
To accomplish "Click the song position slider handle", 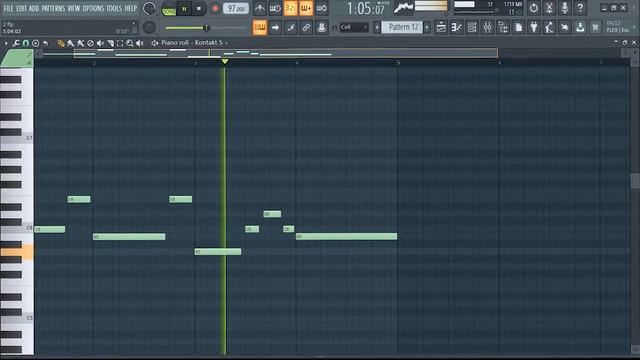I will click(206, 28).
